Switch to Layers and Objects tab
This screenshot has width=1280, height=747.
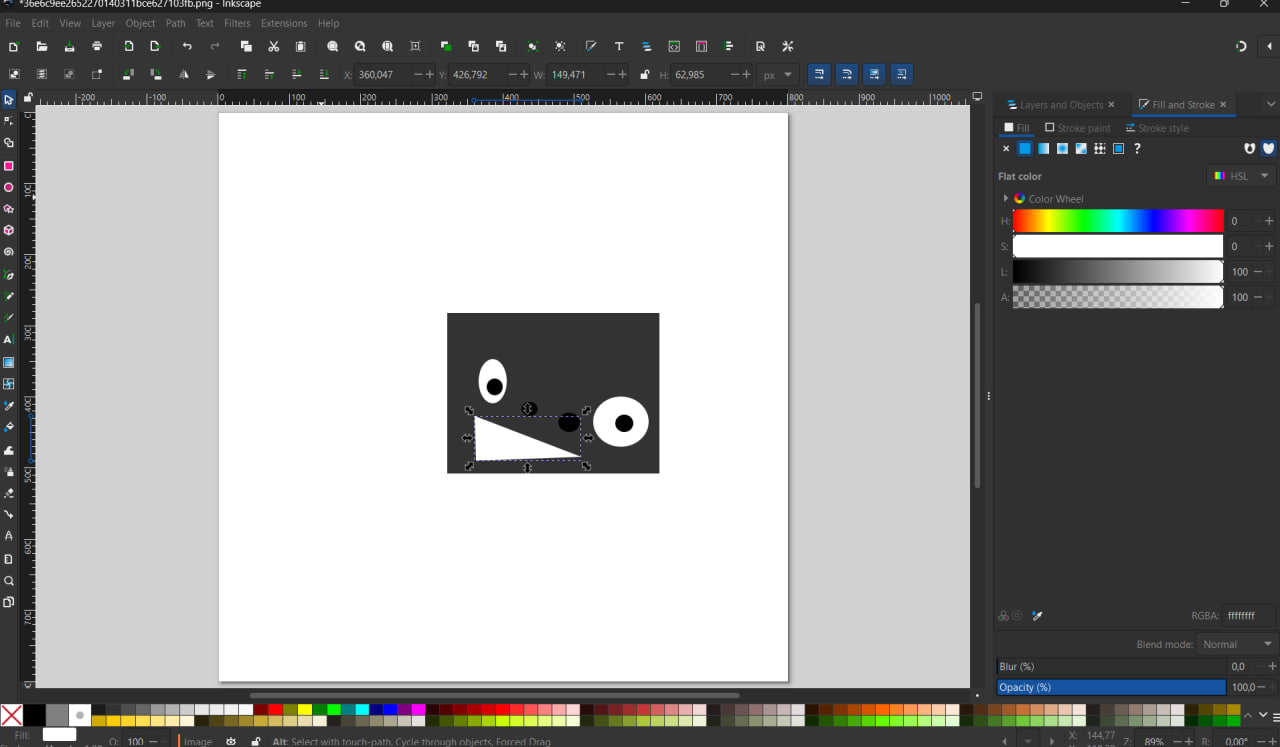1060,105
